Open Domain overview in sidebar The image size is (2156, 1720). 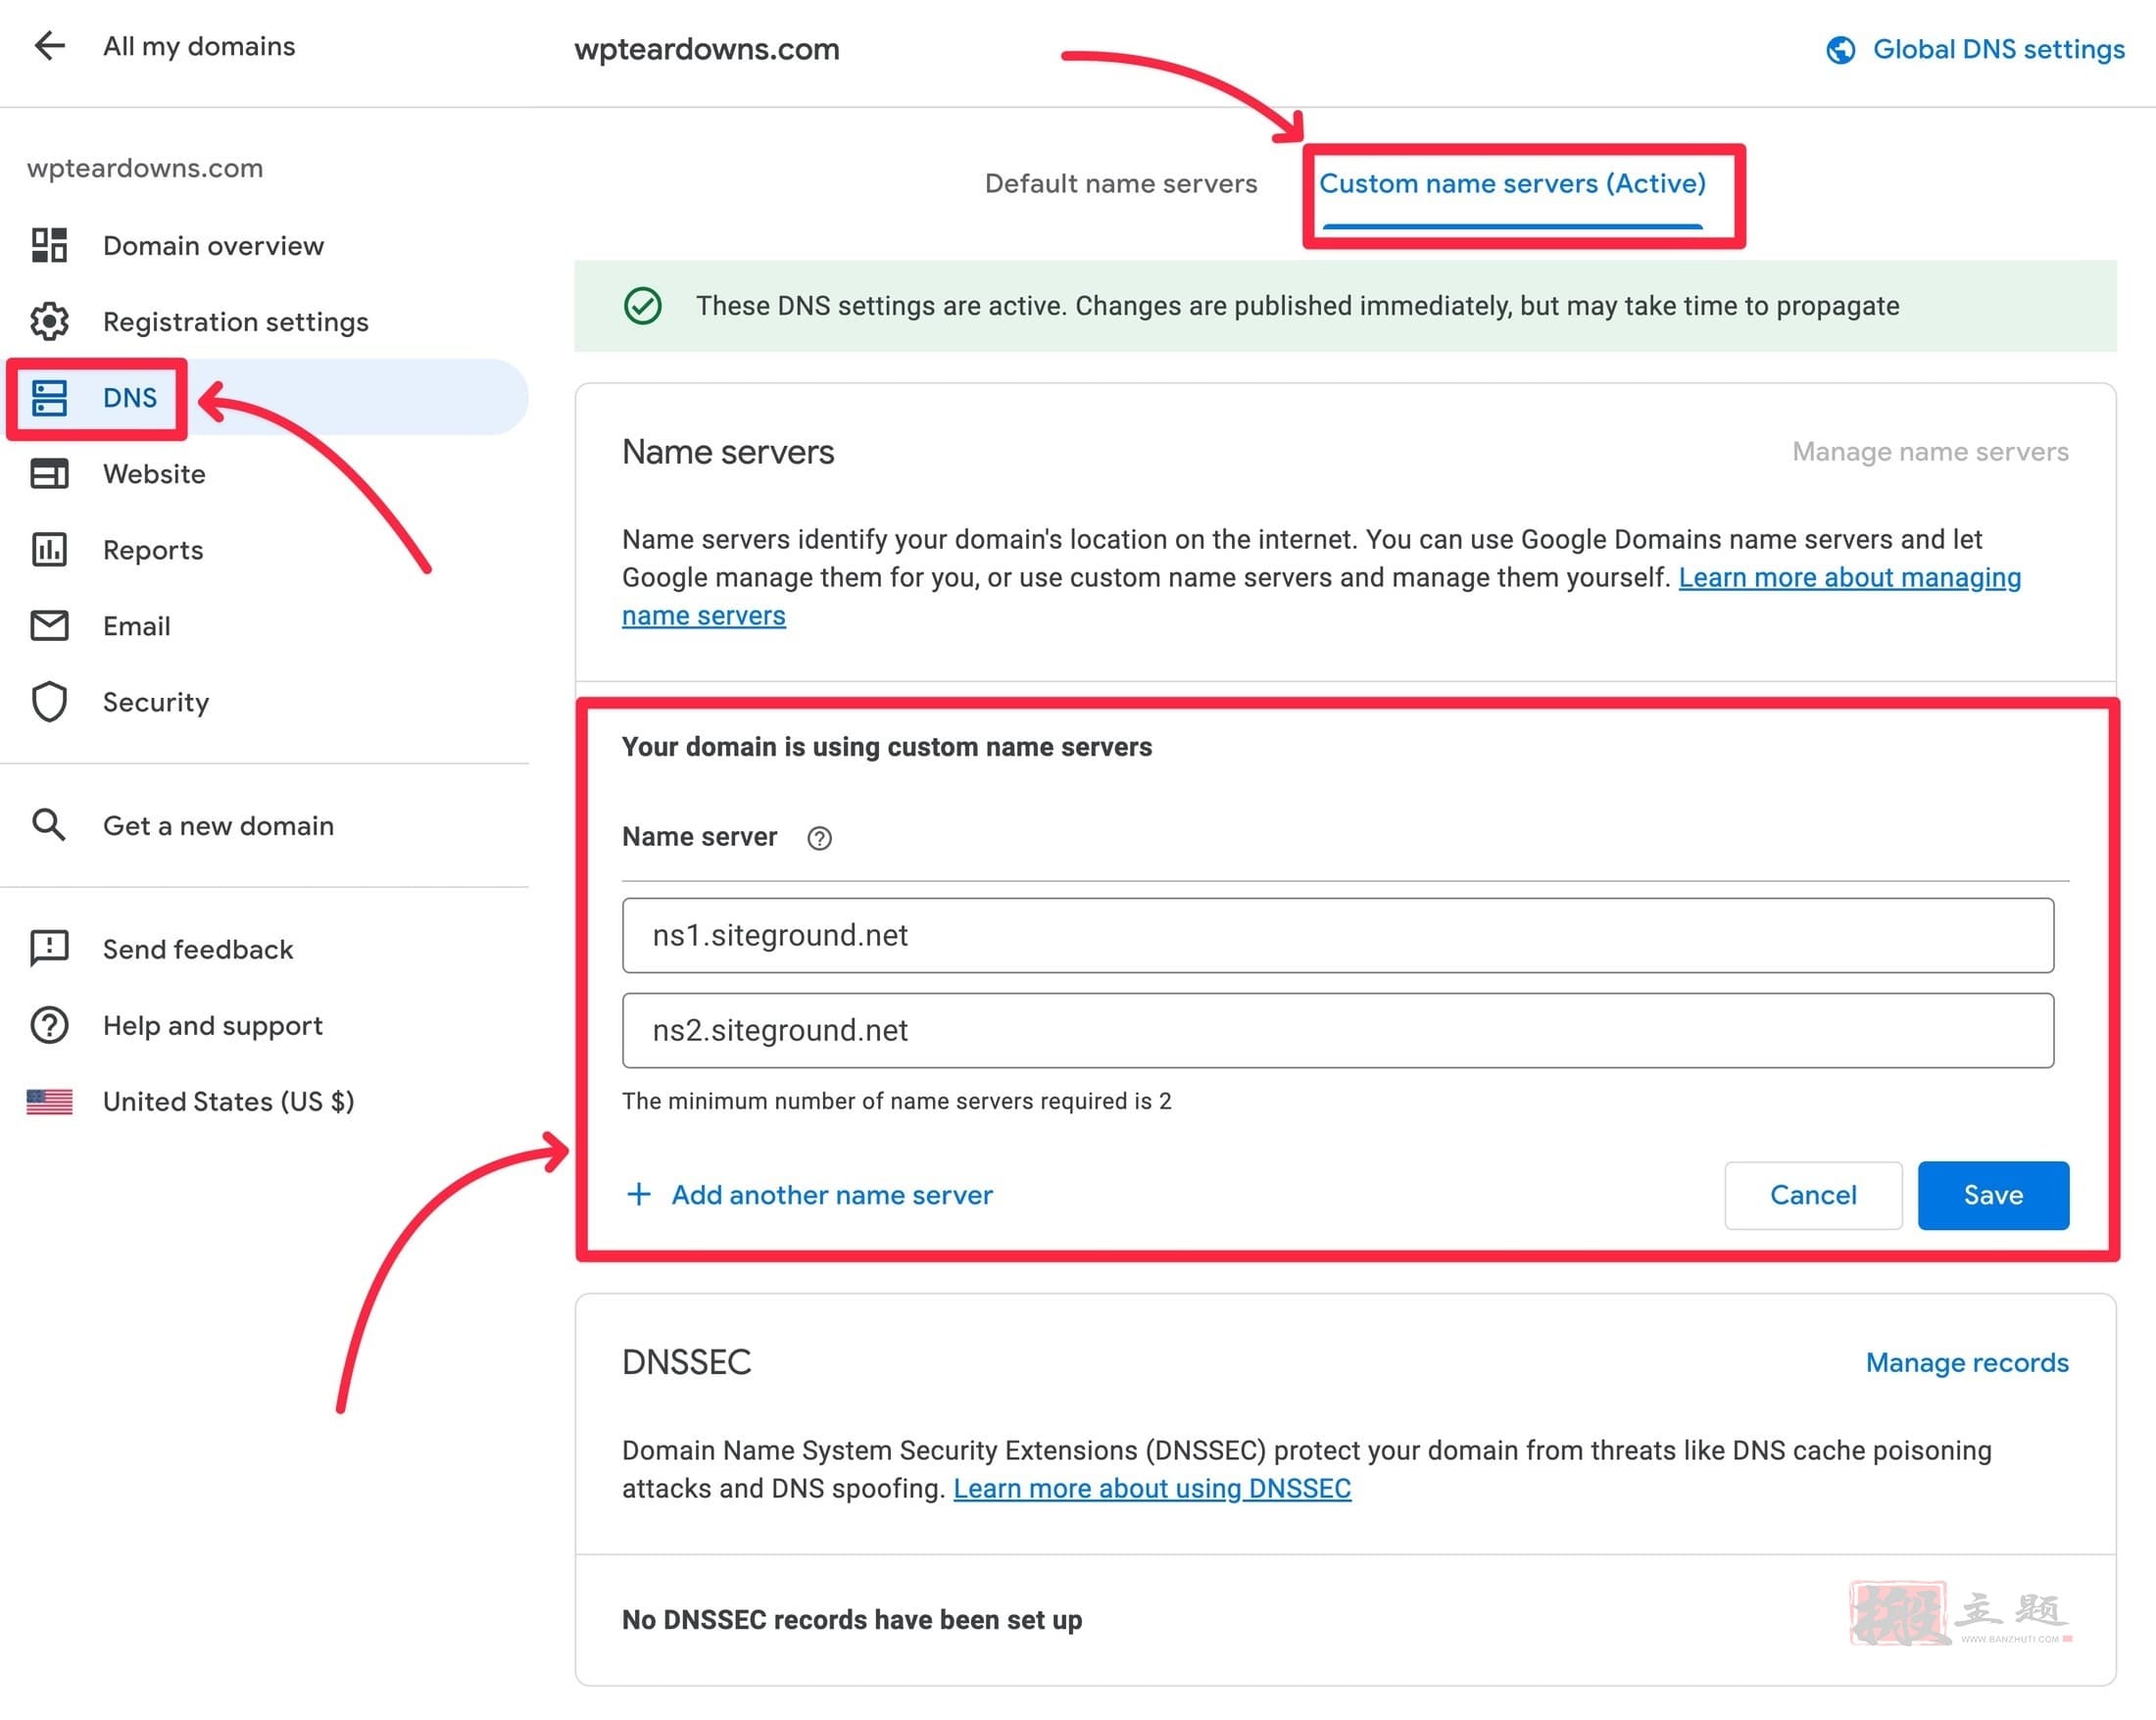[x=213, y=245]
